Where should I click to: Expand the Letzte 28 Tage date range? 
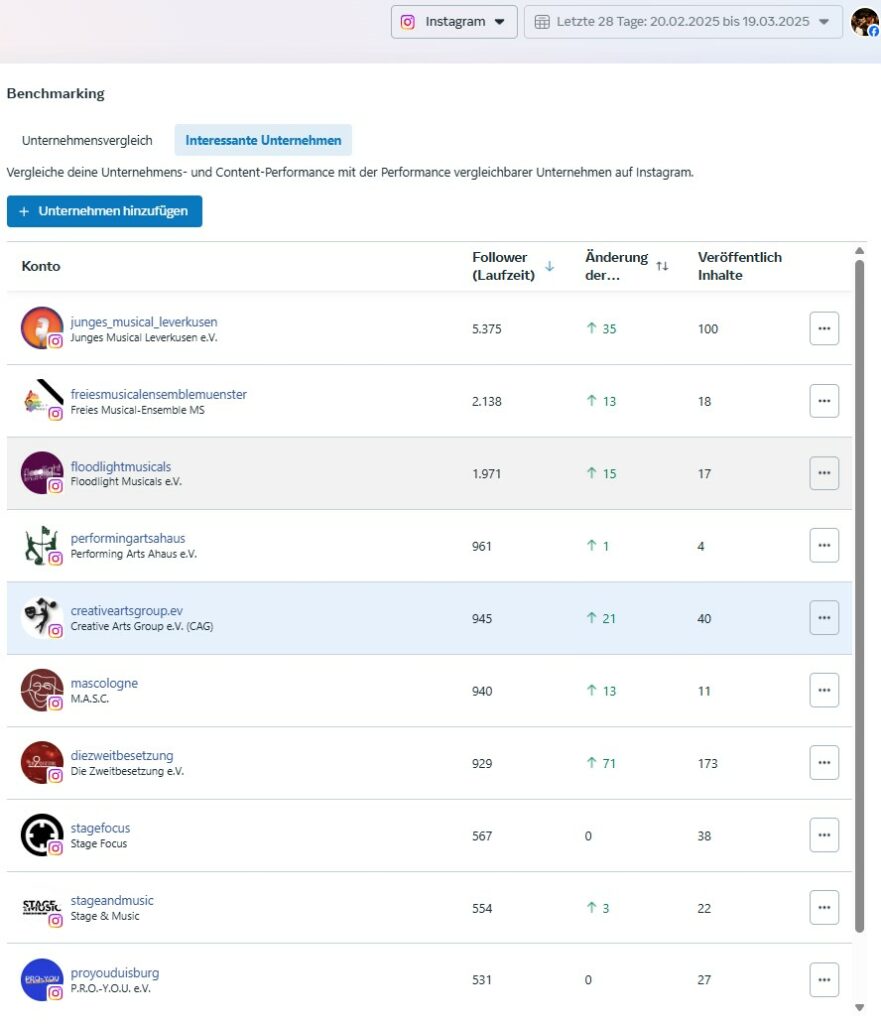683,22
